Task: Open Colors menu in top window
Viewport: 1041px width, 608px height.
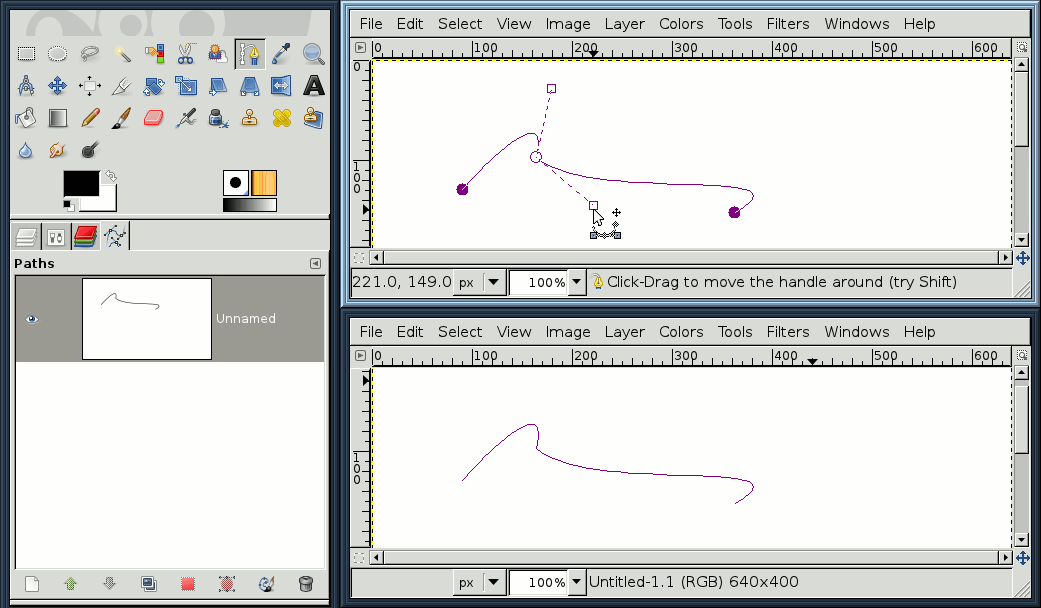Action: [681, 24]
